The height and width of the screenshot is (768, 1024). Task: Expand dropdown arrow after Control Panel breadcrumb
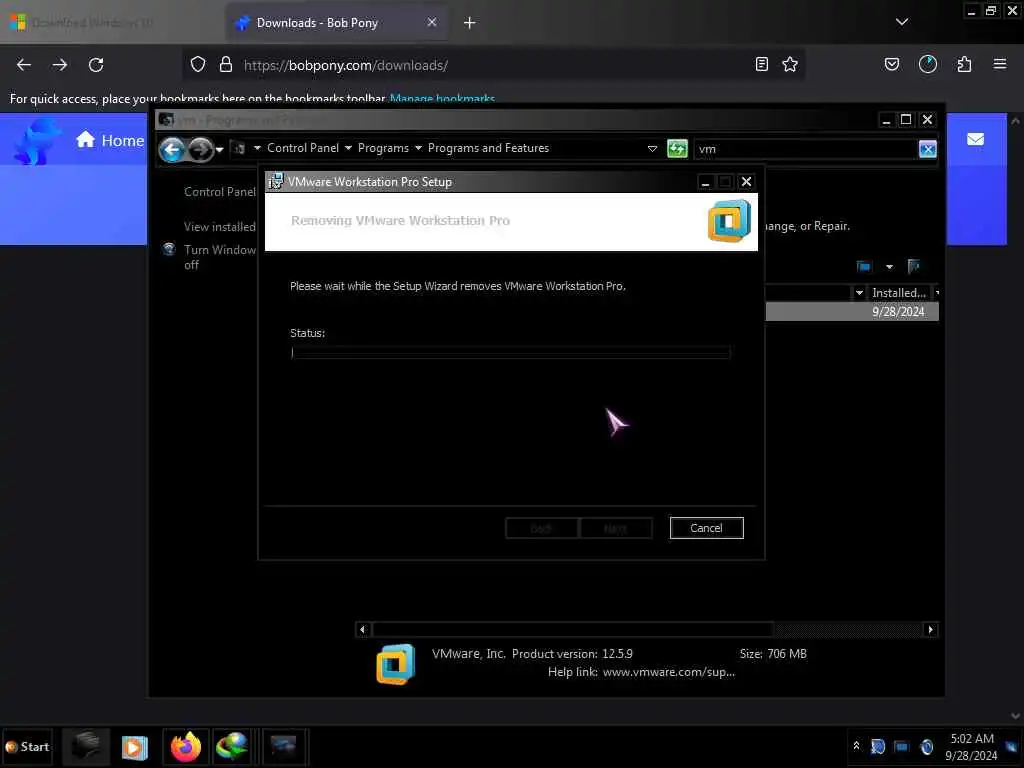(x=348, y=148)
